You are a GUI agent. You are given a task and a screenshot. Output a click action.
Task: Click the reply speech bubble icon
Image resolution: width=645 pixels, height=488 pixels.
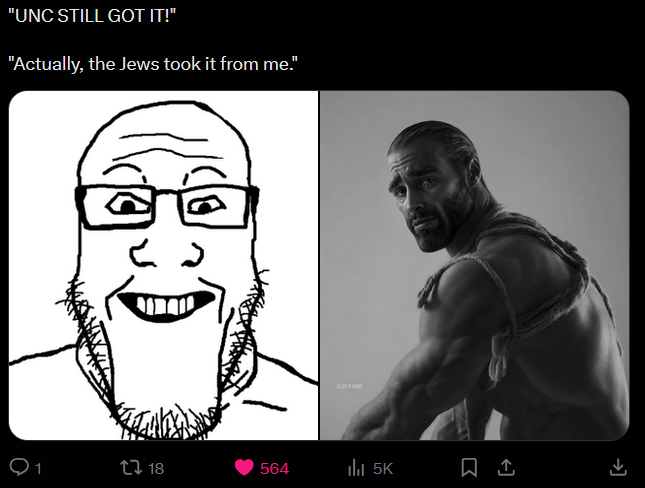pos(19,467)
